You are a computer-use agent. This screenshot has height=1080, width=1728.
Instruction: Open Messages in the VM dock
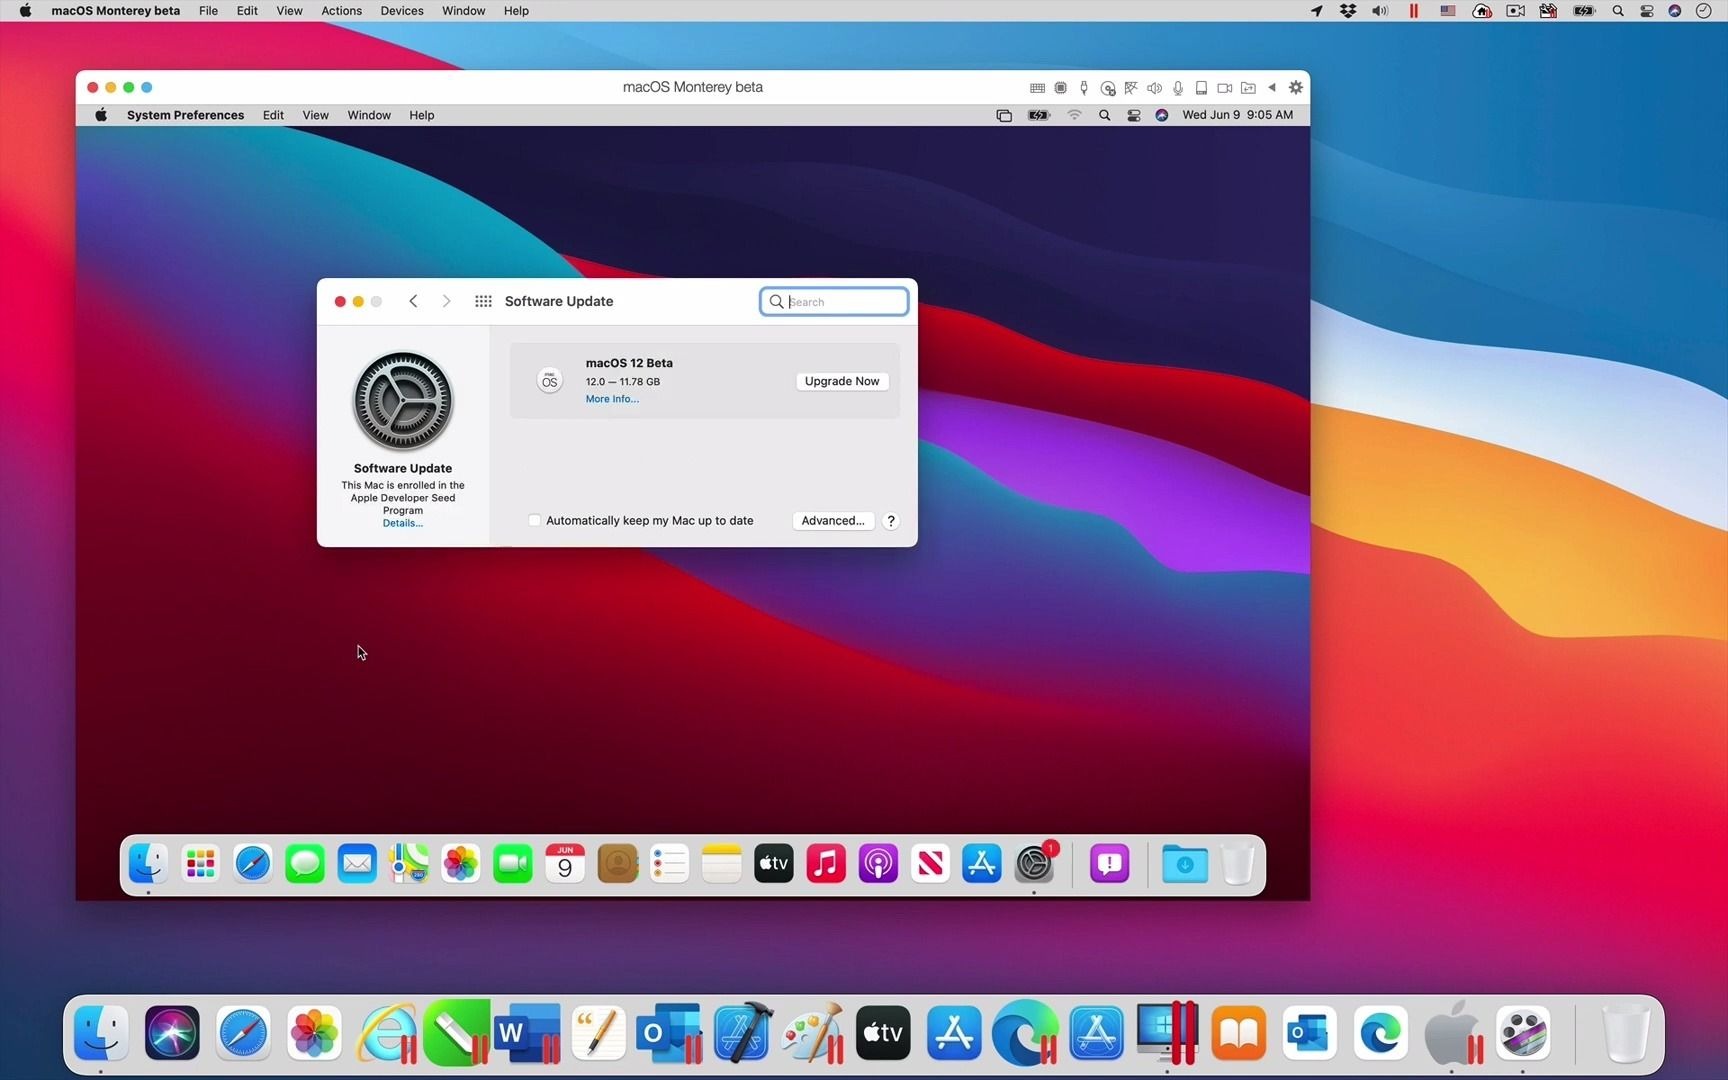305,864
